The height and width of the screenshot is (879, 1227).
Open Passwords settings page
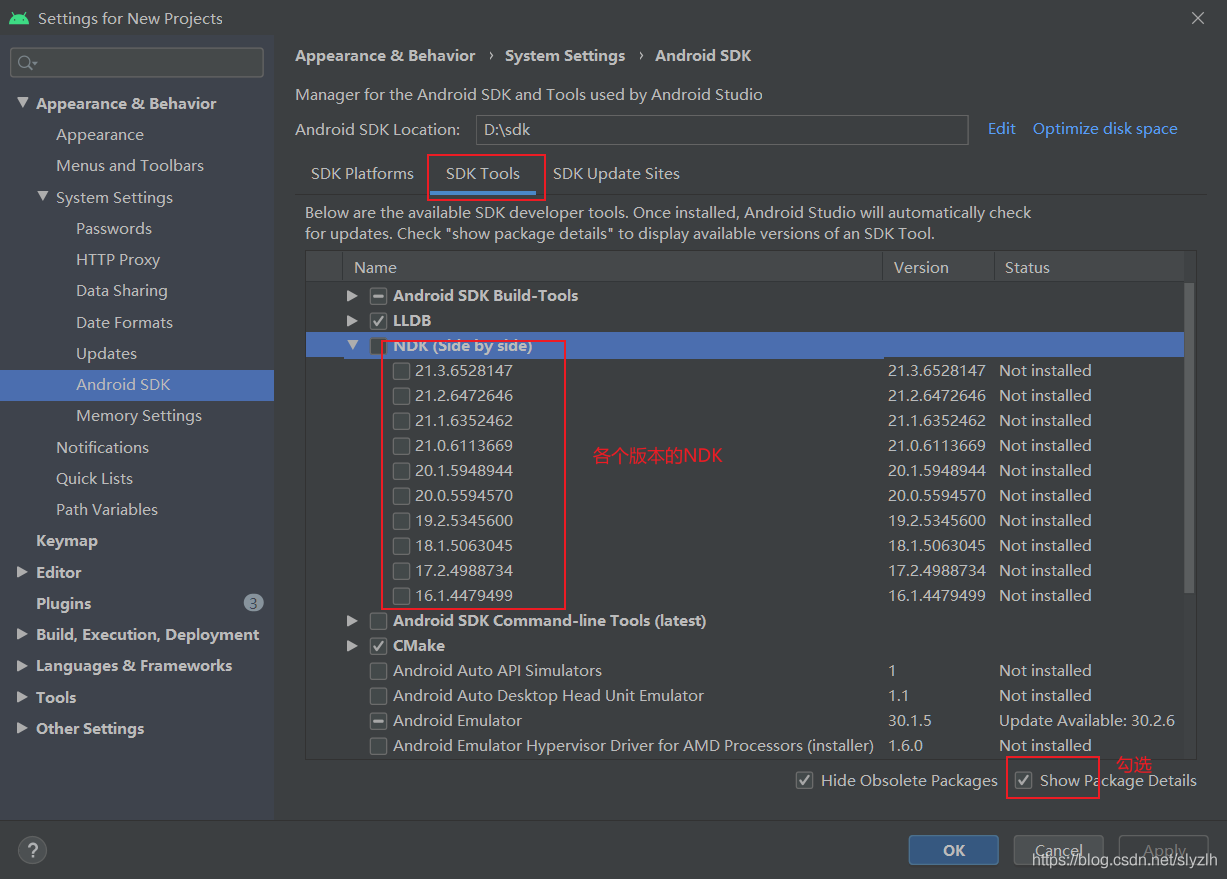pos(114,229)
